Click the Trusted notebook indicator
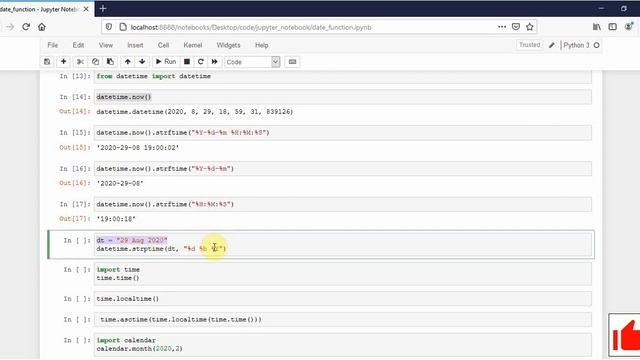640x360 pixels. [529, 45]
